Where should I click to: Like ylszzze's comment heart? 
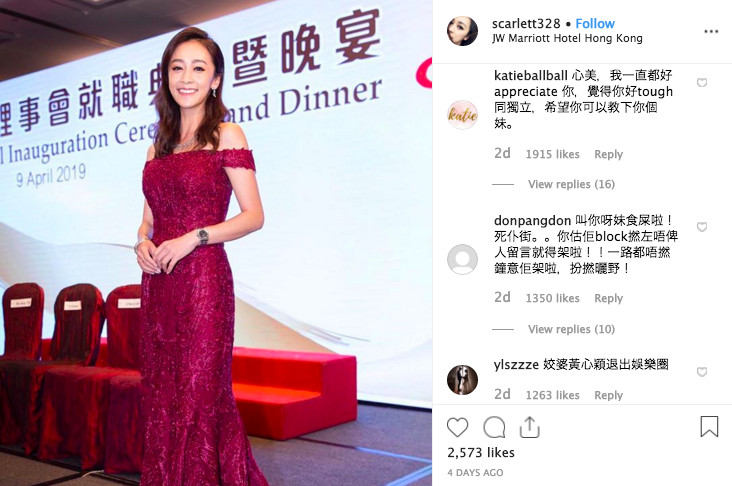point(702,372)
